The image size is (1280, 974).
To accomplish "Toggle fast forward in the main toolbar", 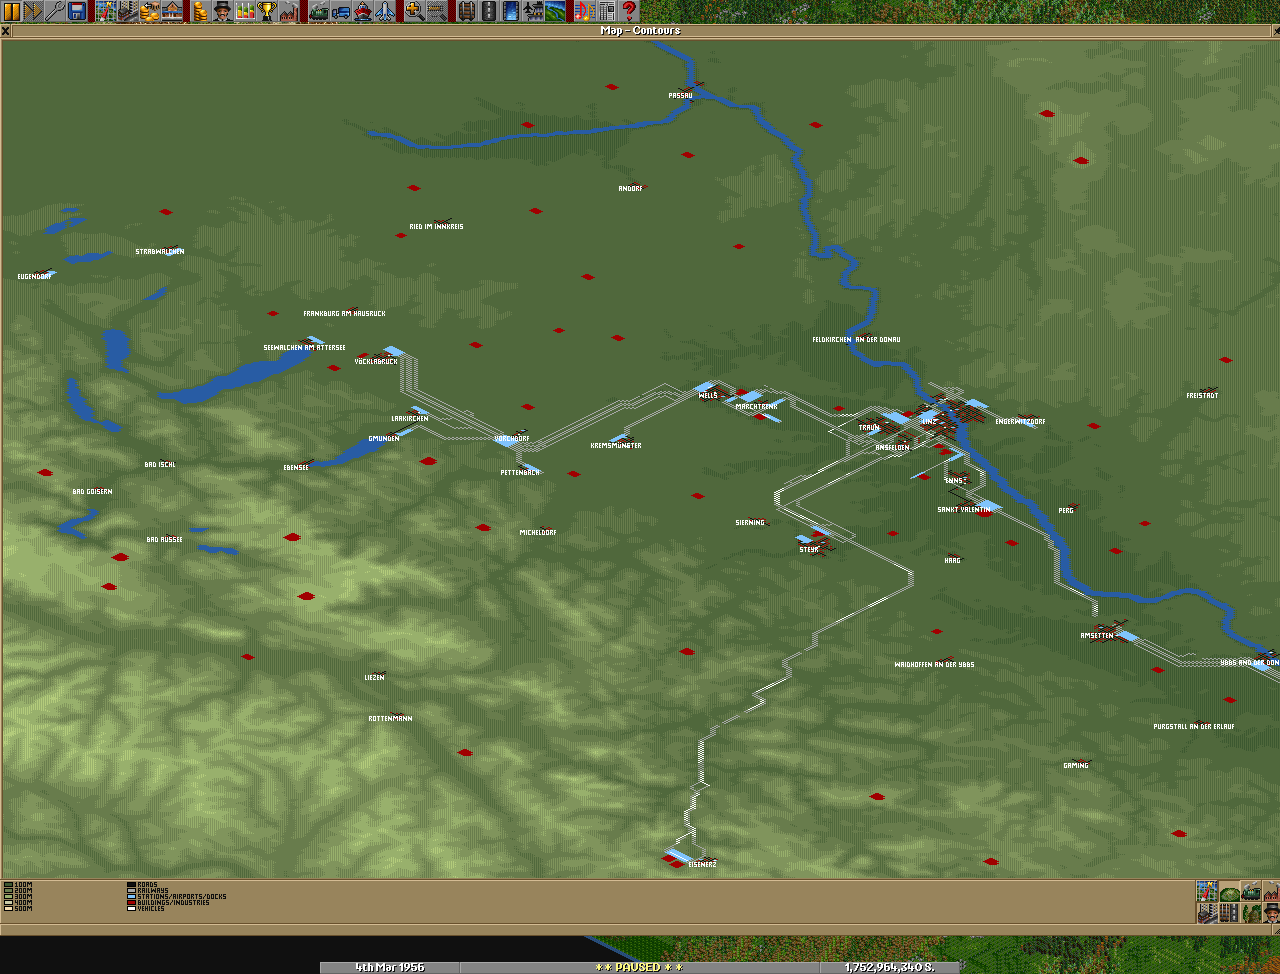I will coord(33,12).
